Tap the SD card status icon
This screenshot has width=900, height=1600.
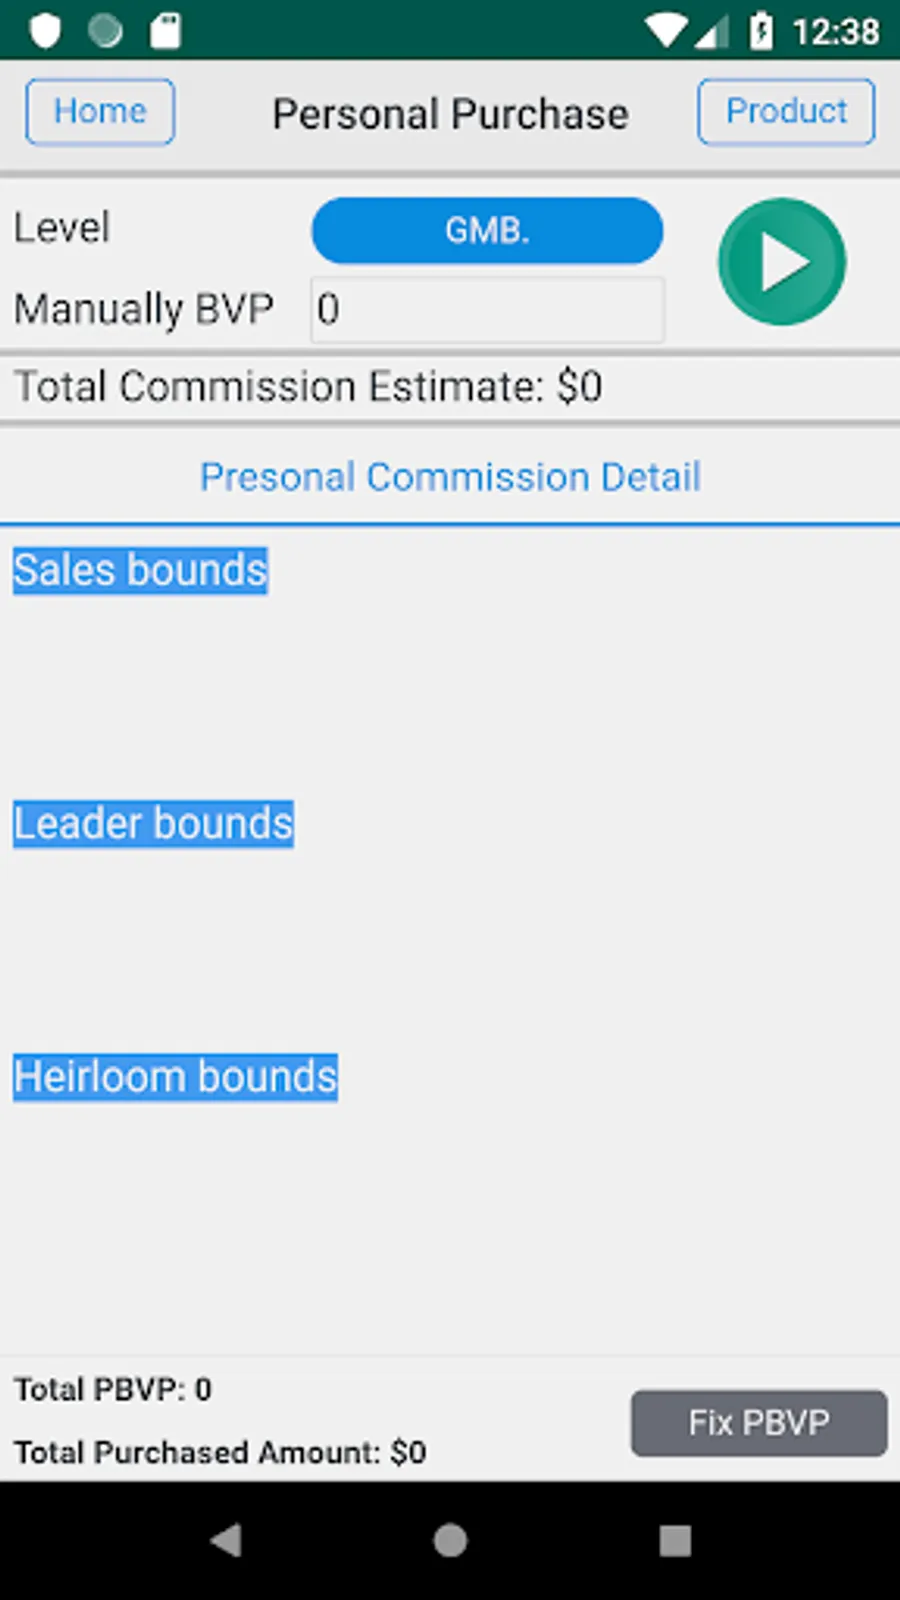[165, 31]
